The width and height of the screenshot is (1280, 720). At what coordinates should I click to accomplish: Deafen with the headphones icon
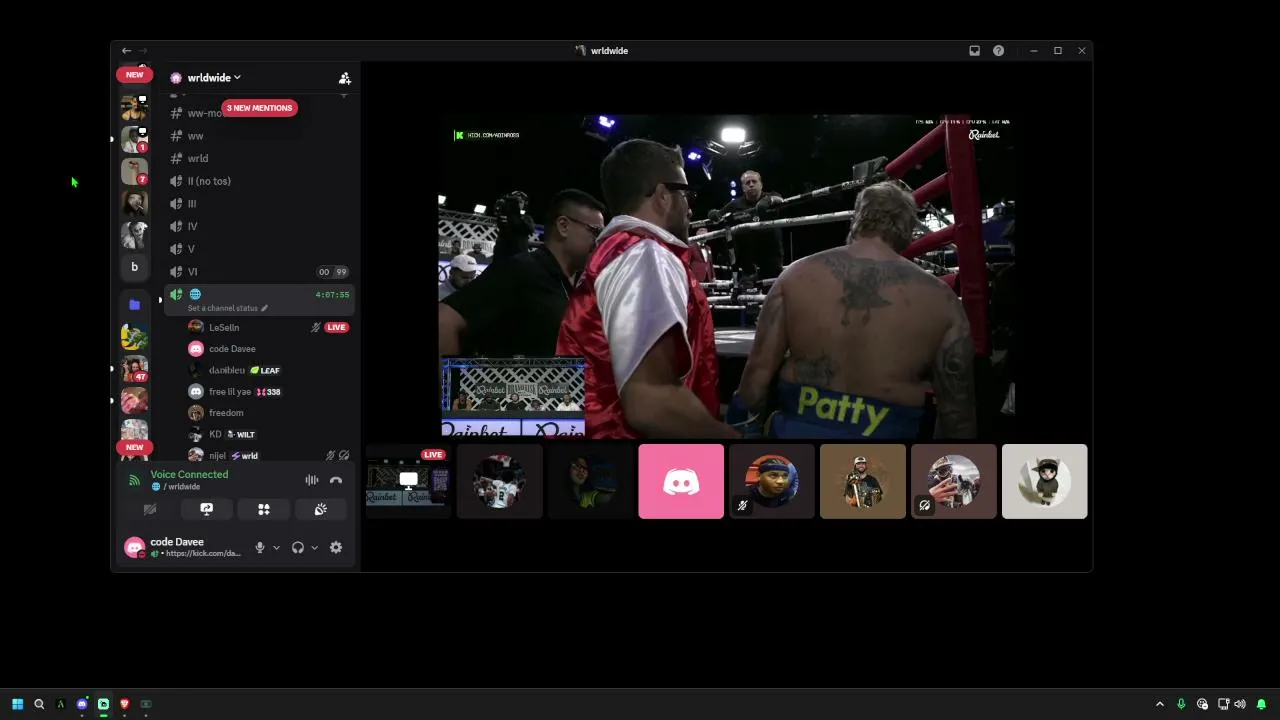coord(297,548)
